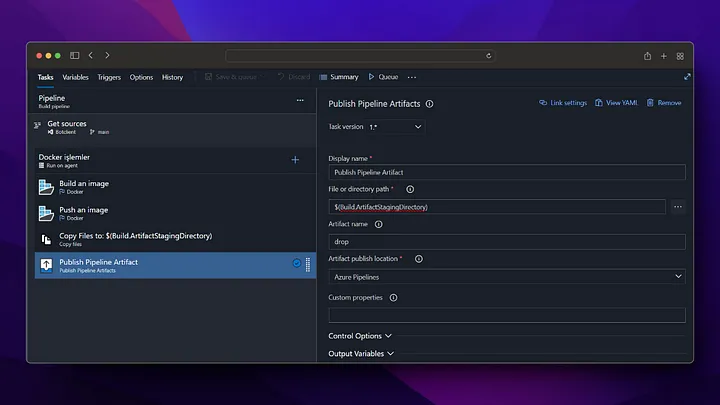Image resolution: width=720 pixels, height=405 pixels.
Task: Go back with the browser arrow
Action: 91,55
